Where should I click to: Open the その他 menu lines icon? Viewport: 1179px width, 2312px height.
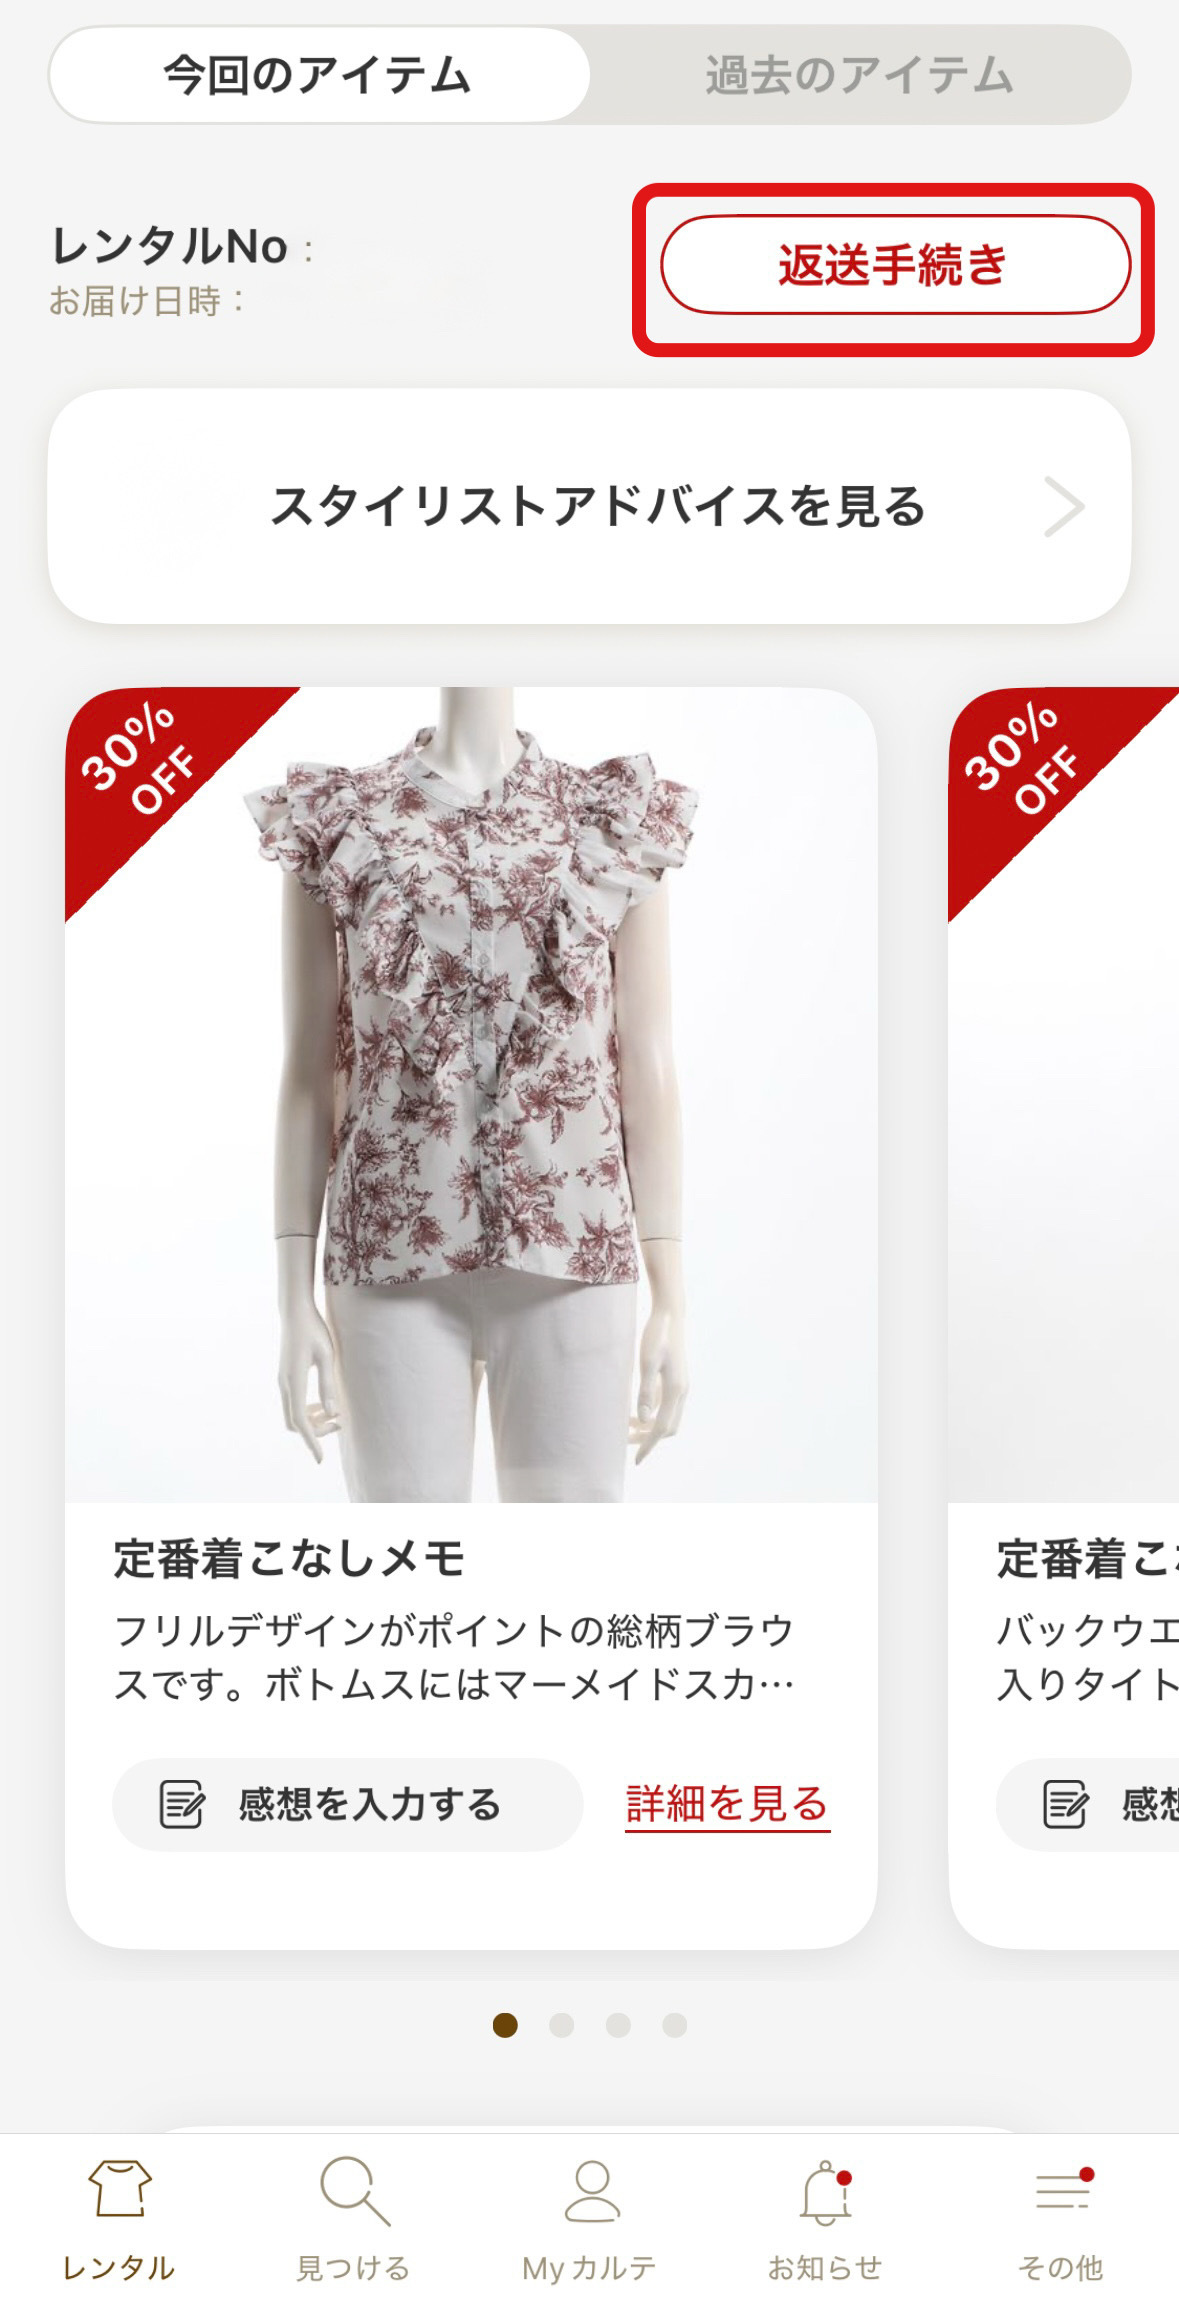tap(1063, 2188)
